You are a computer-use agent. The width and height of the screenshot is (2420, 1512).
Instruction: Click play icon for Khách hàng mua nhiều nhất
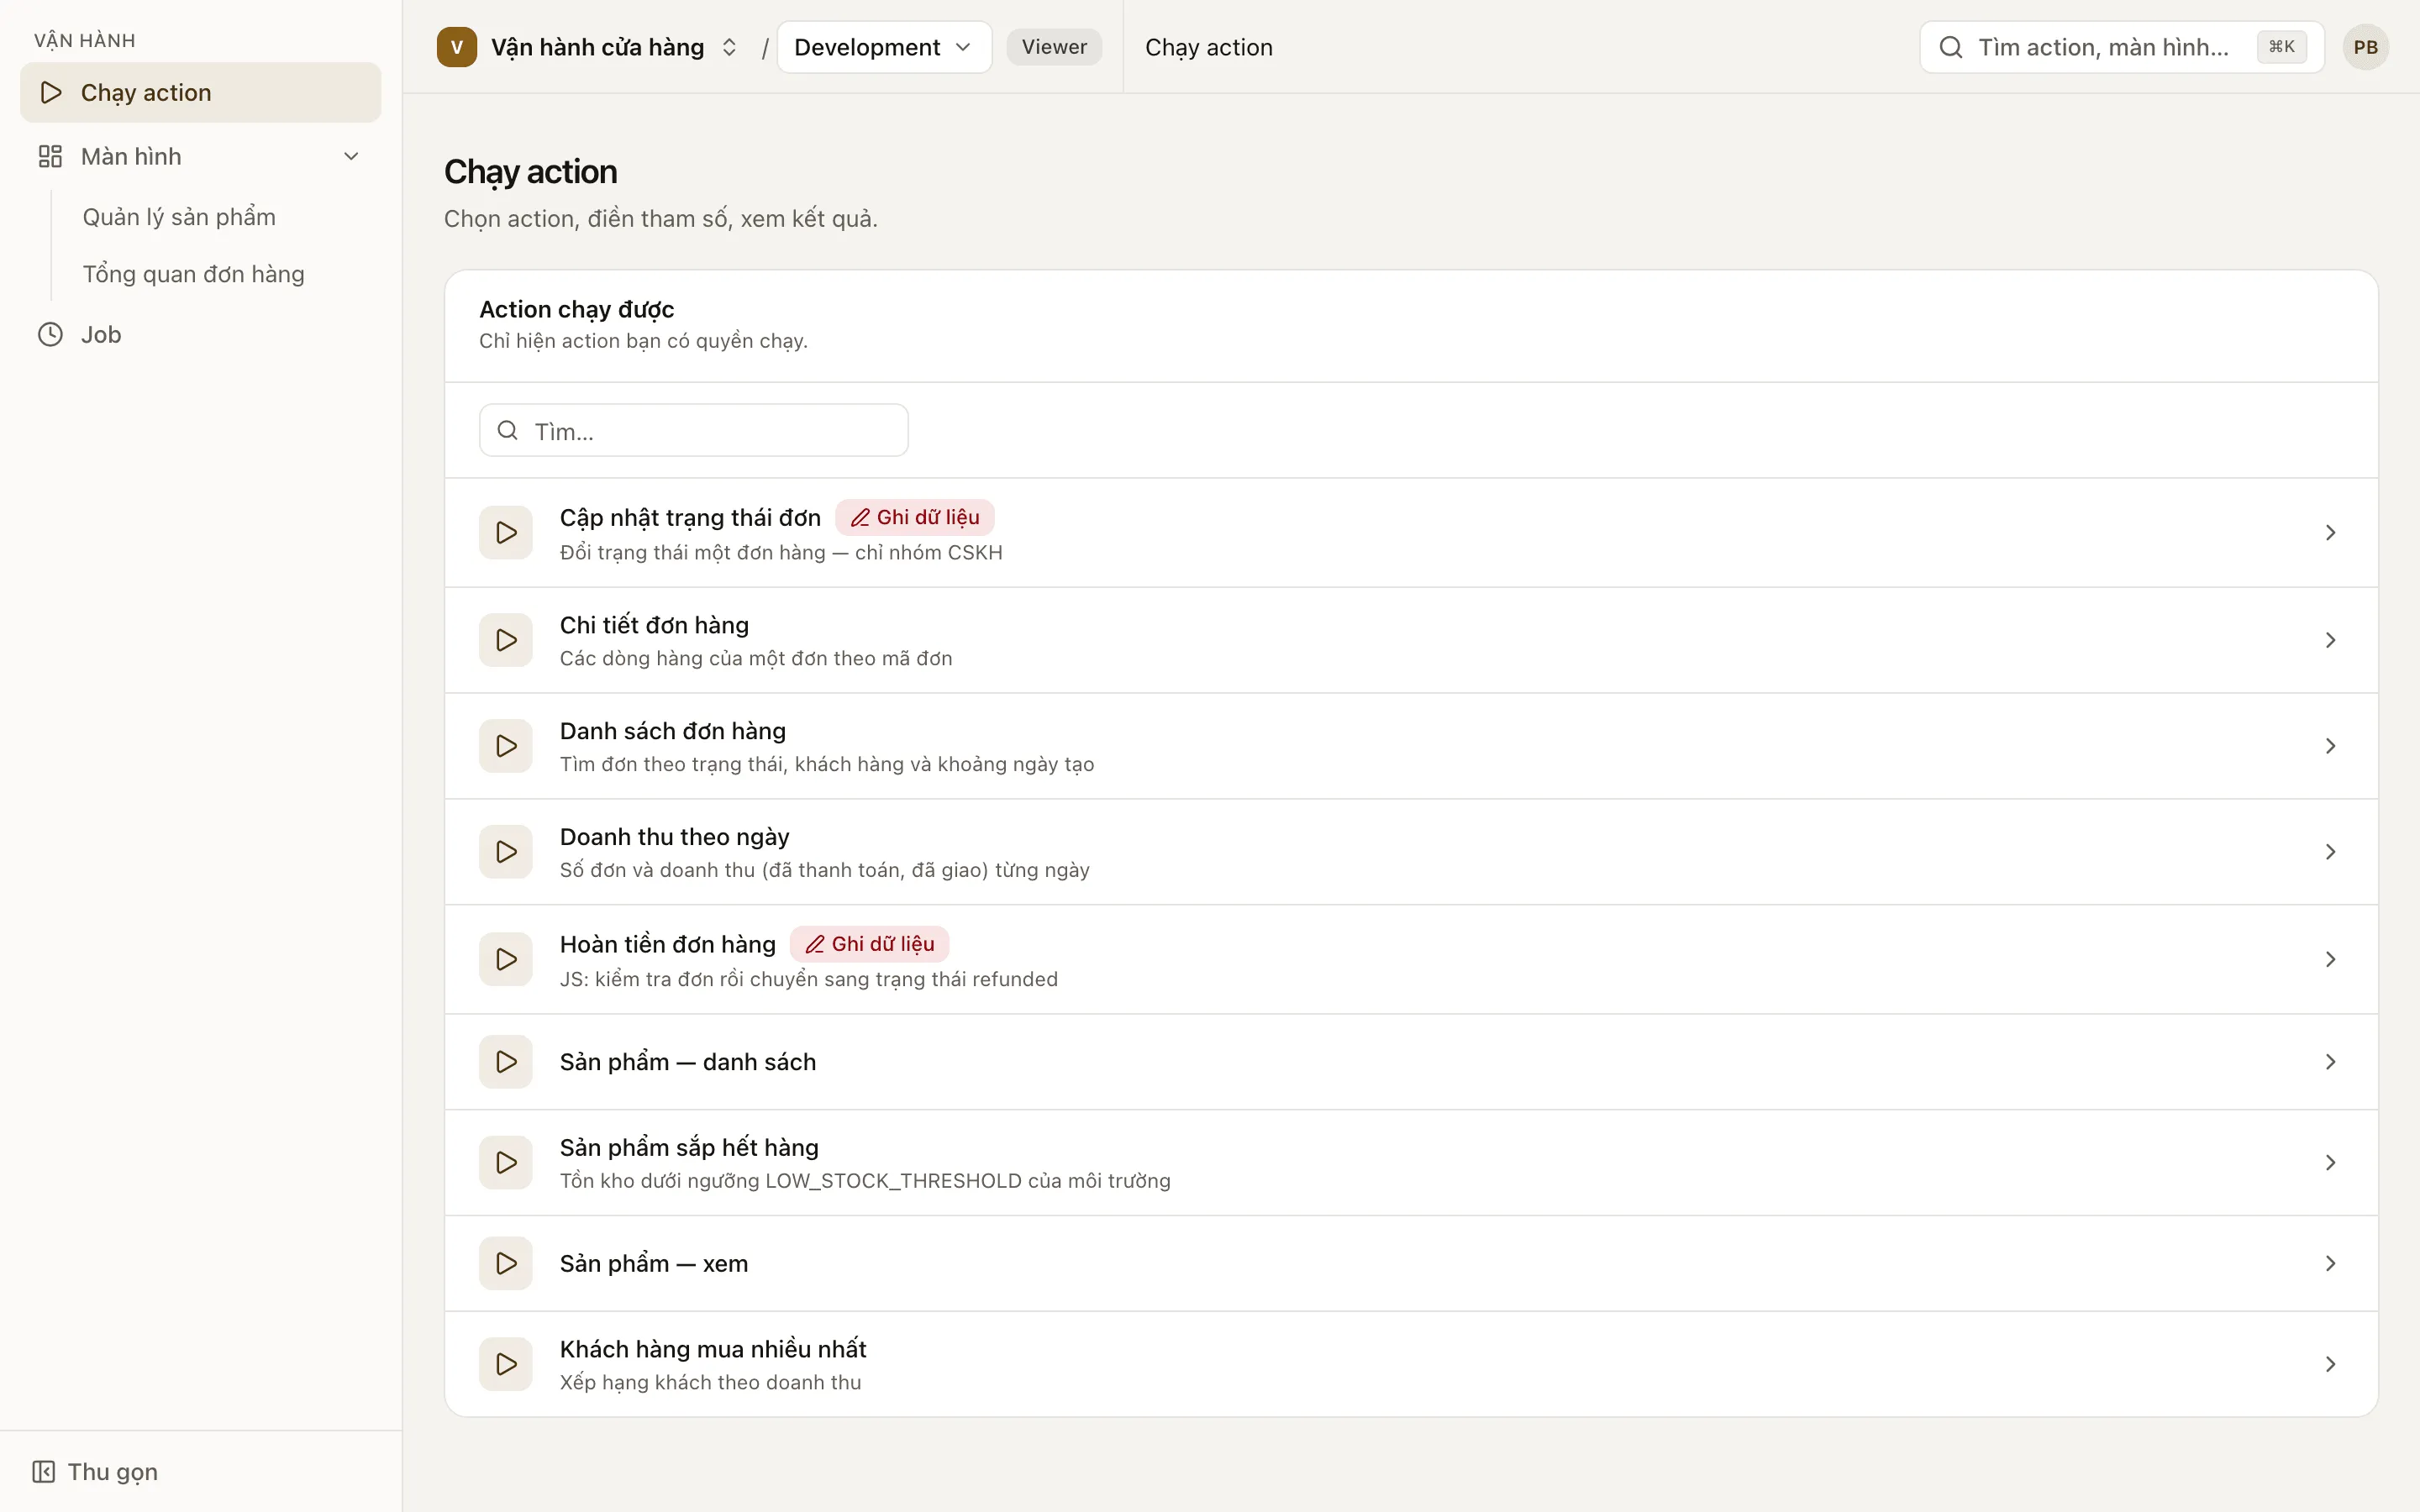[x=506, y=1365]
